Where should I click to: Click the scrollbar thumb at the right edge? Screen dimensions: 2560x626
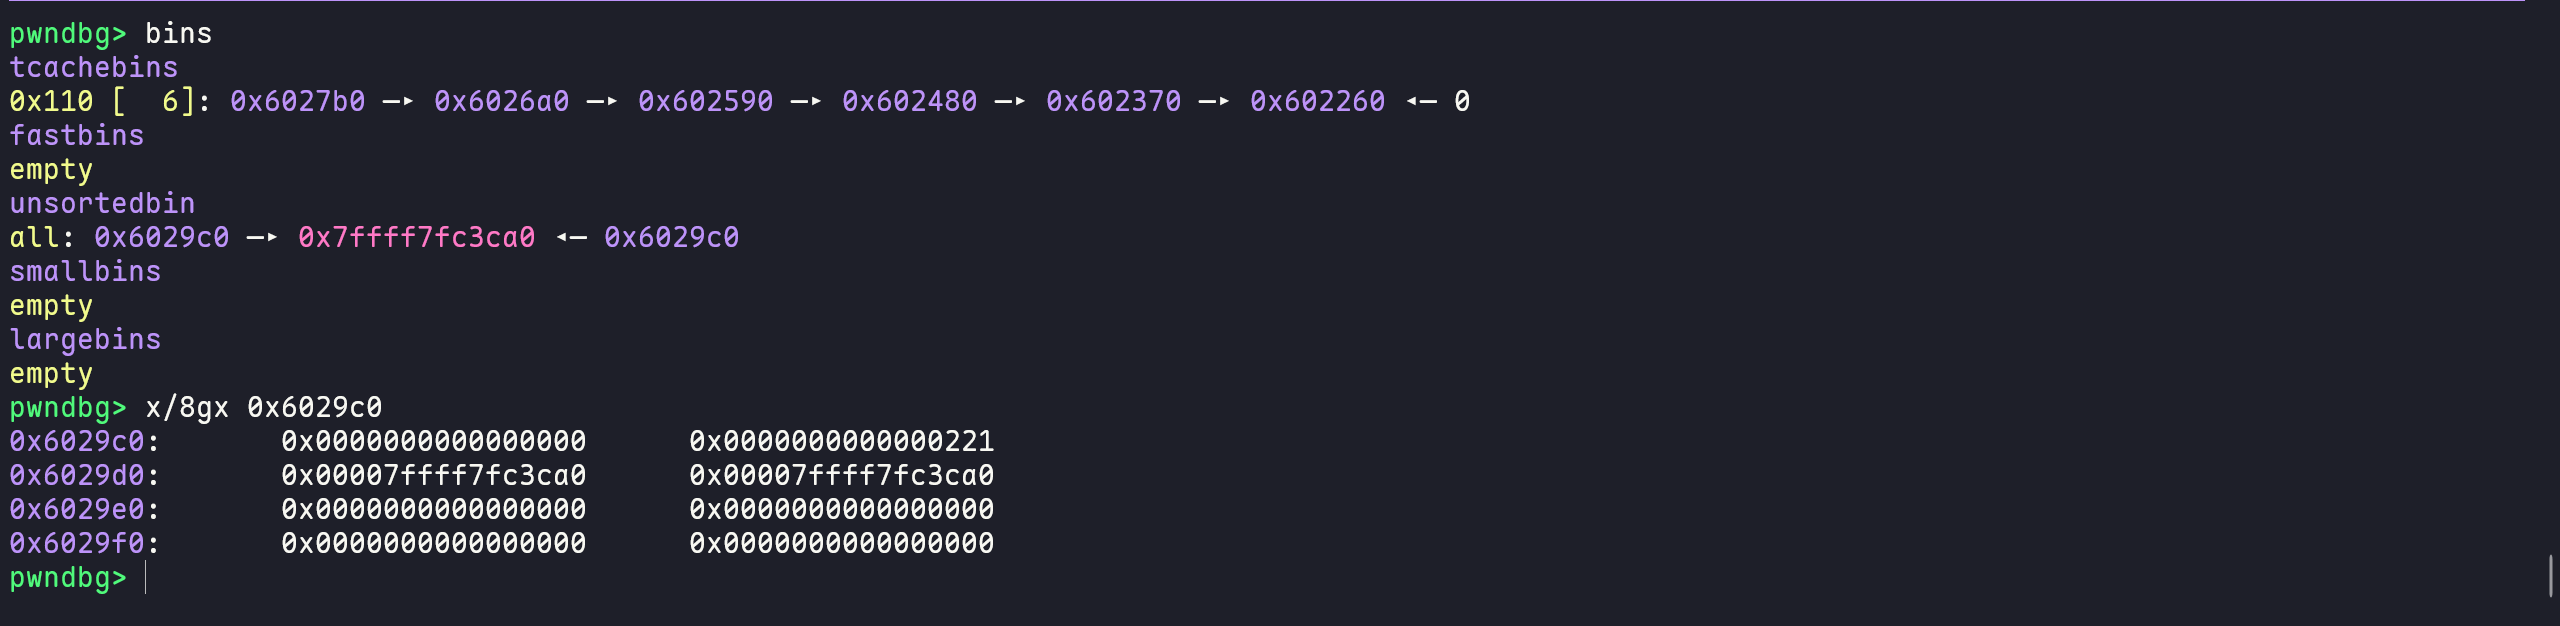tap(2550, 576)
